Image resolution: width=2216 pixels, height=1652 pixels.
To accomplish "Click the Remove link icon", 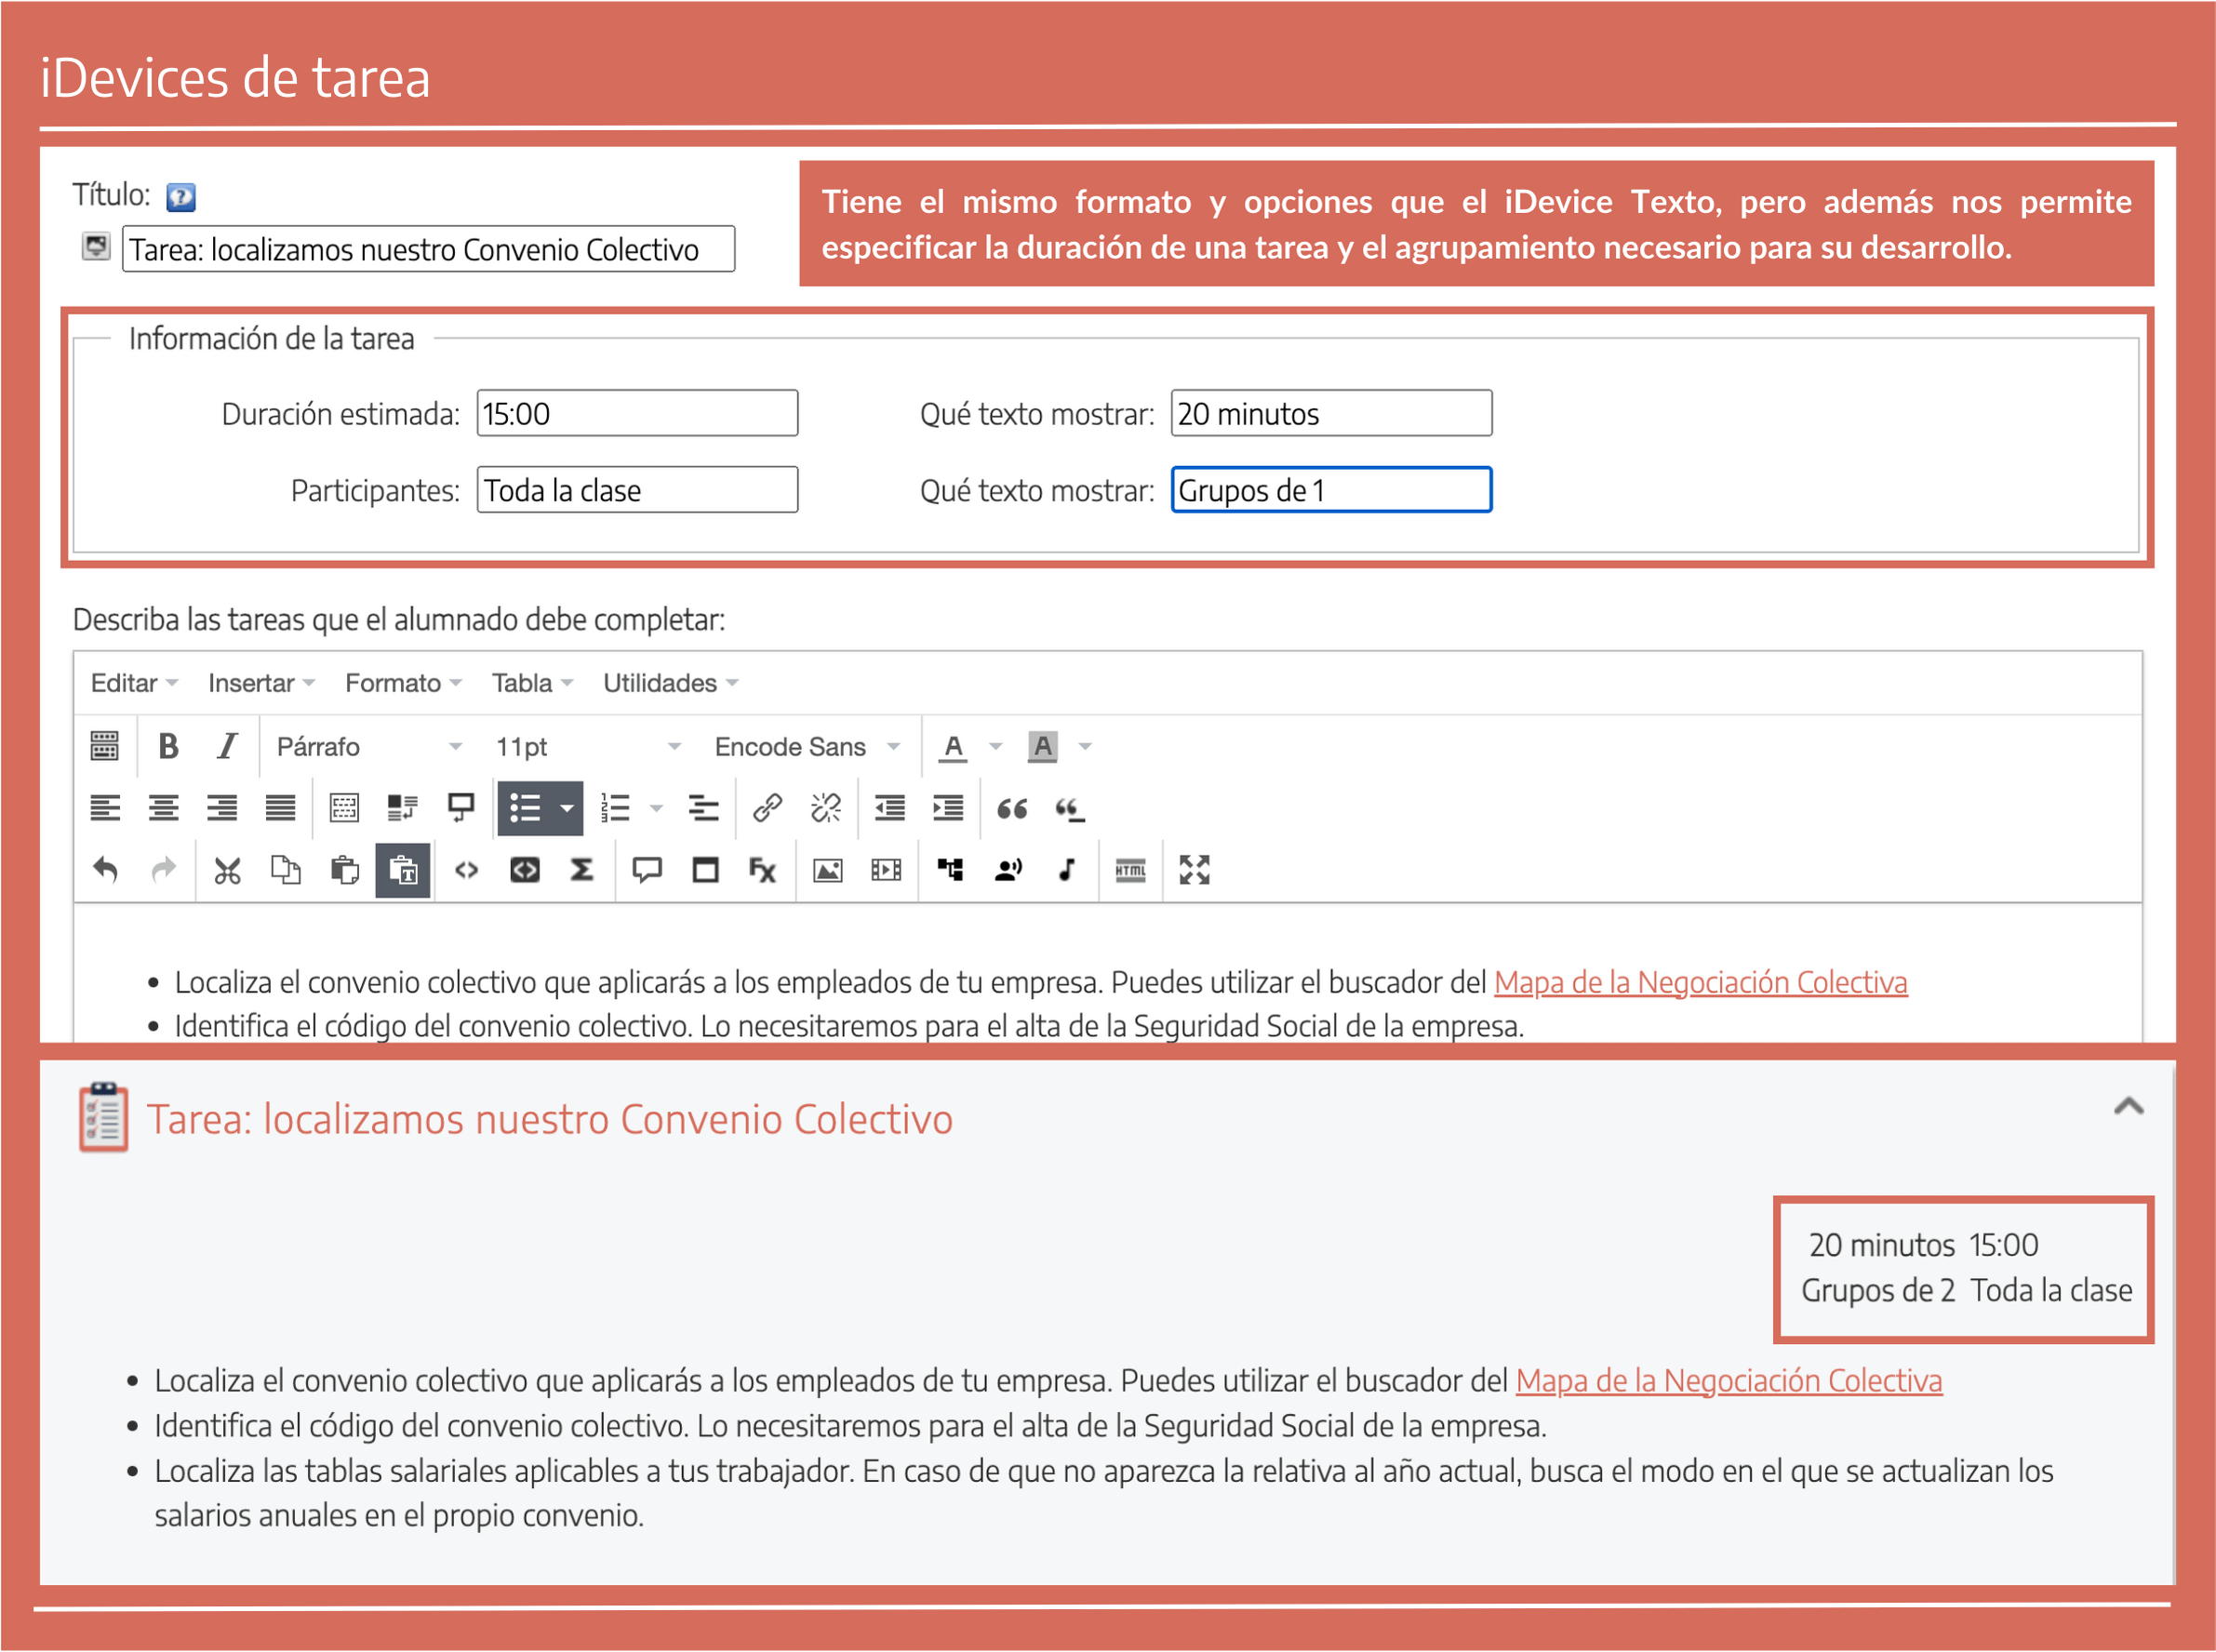I will (x=825, y=808).
